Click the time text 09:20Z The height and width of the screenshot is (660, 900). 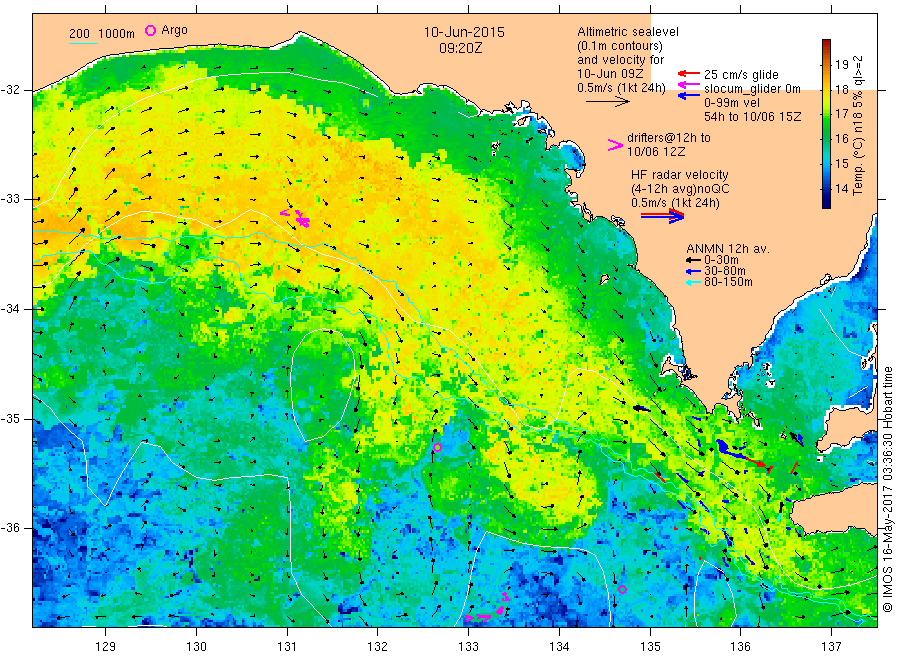[x=461, y=48]
